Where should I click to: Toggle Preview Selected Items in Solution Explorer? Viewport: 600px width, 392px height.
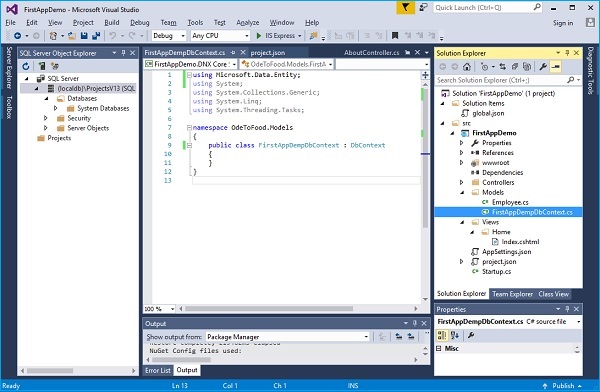click(x=555, y=67)
